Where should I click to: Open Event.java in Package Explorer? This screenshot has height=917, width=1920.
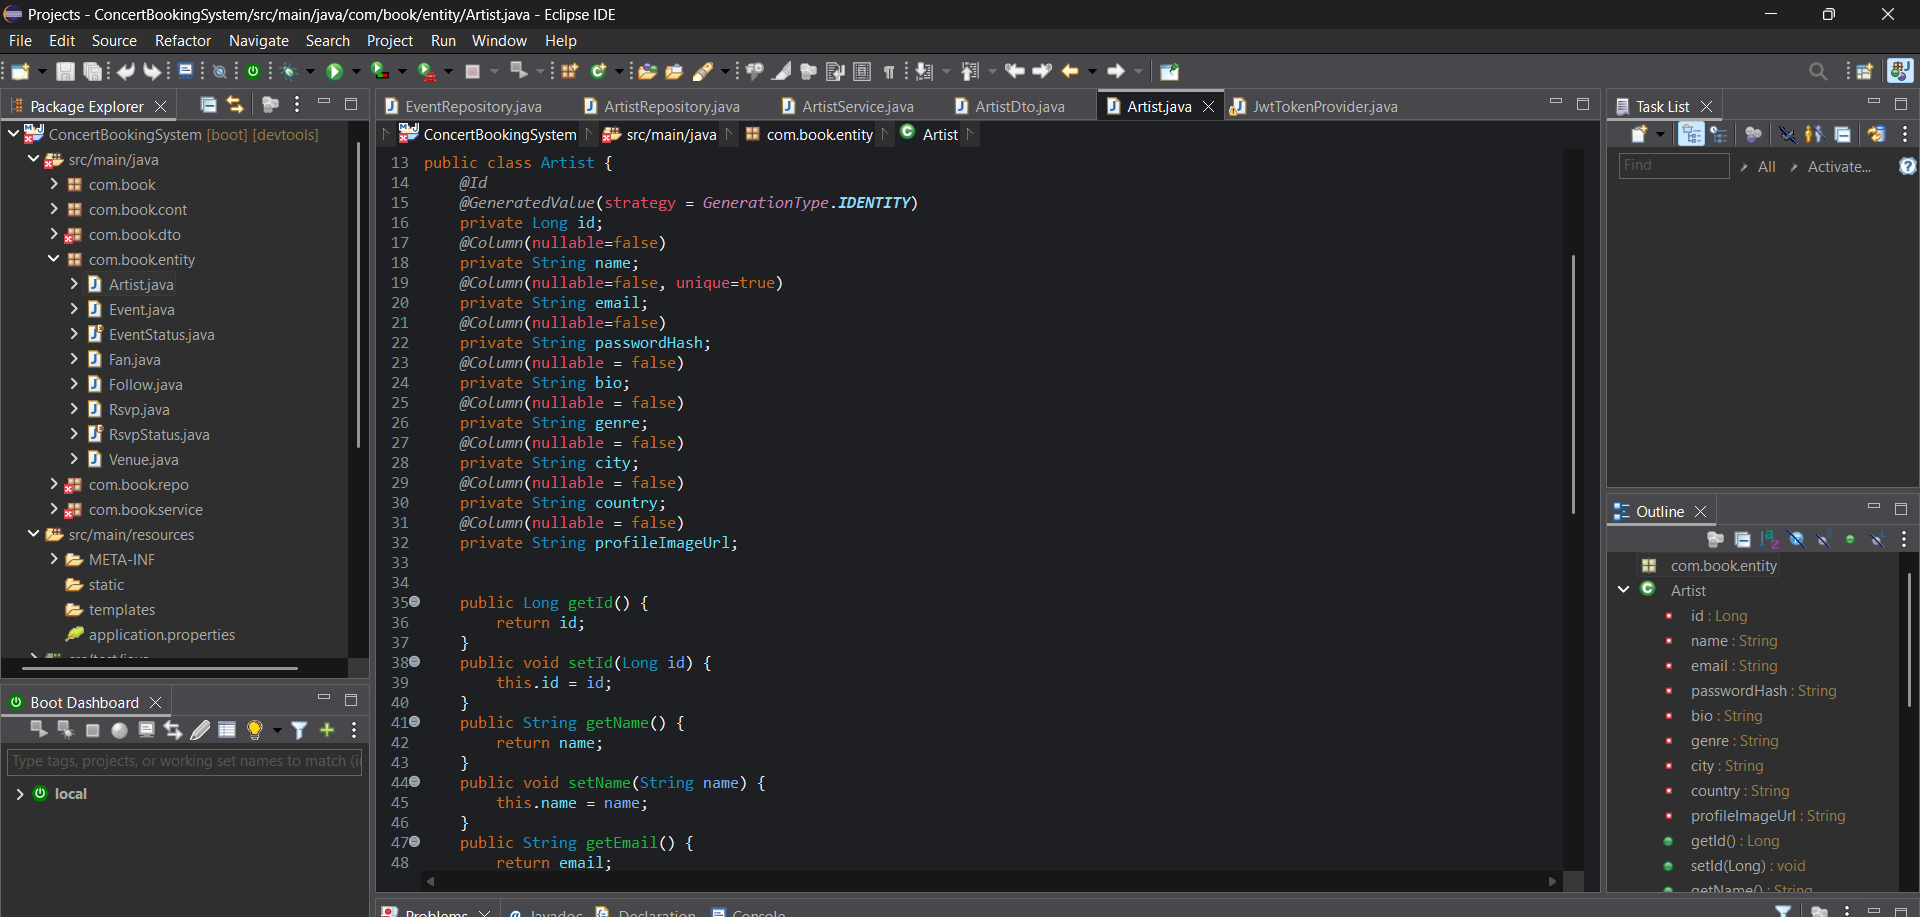tap(141, 310)
